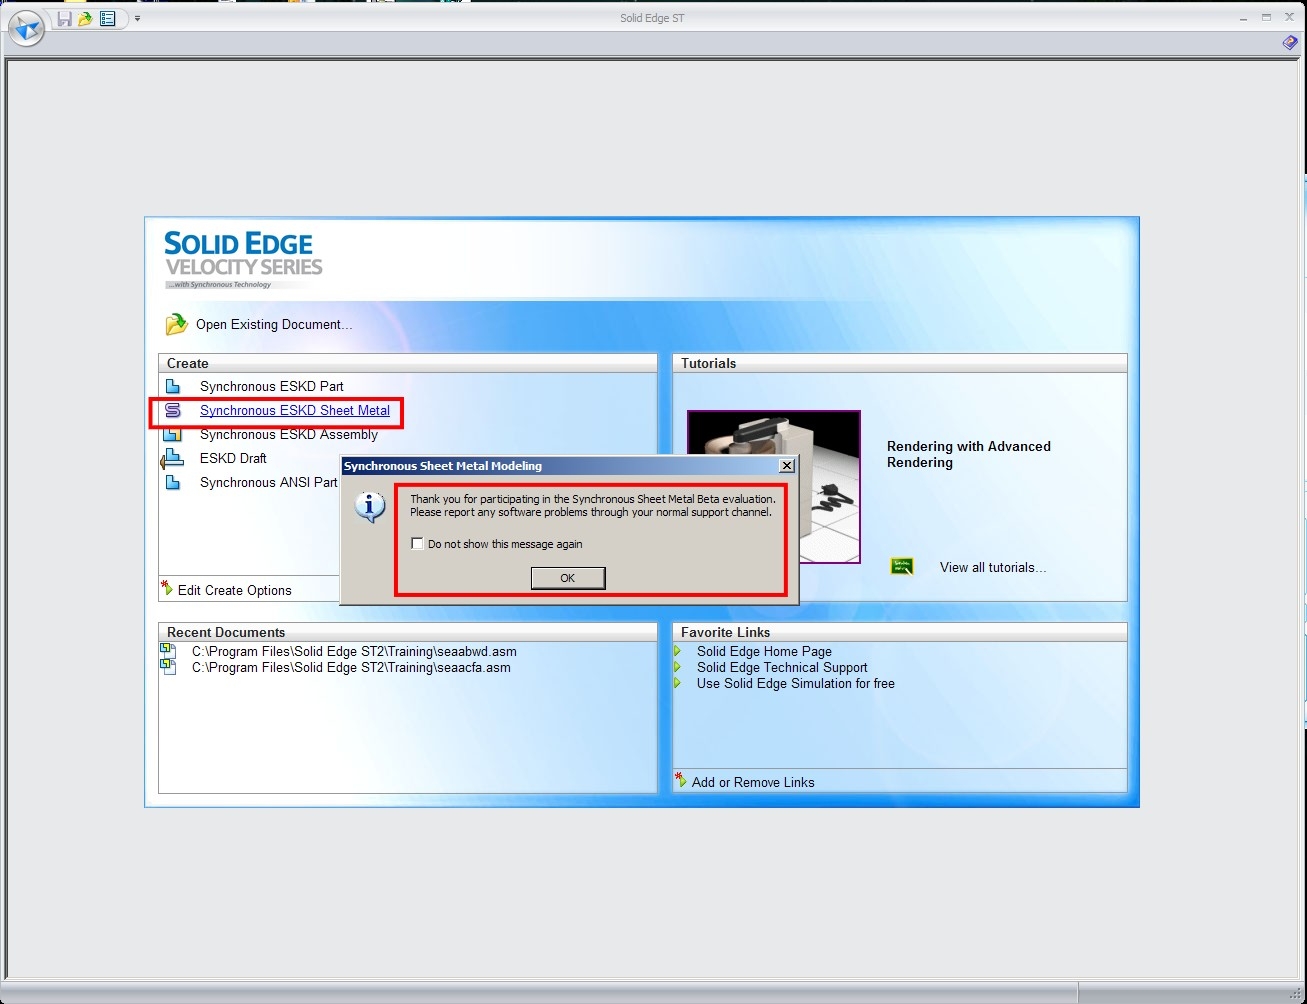Create a Synchronous ESKD Part
The image size is (1307, 1004).
pos(271,386)
